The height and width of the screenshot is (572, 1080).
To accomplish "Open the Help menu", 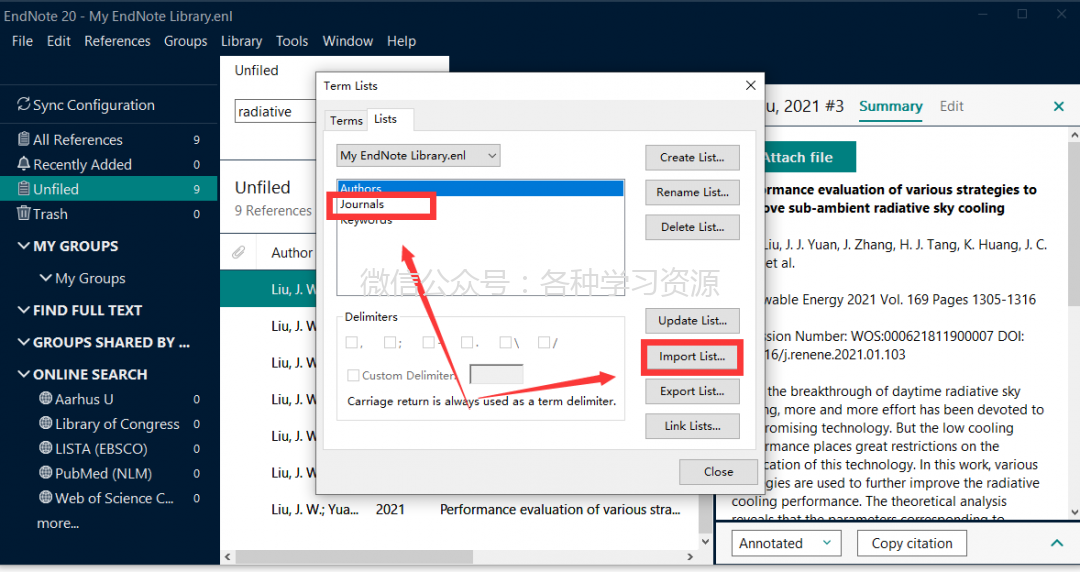I will pos(402,41).
